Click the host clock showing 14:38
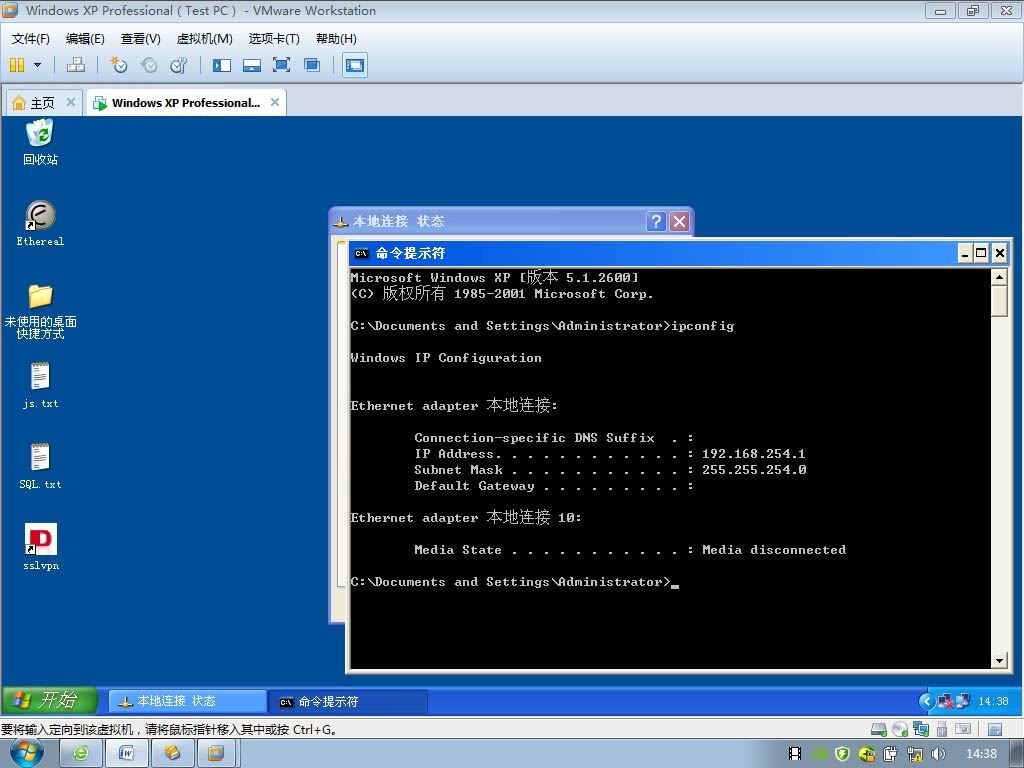Screen dimensions: 1024x768 [982, 754]
